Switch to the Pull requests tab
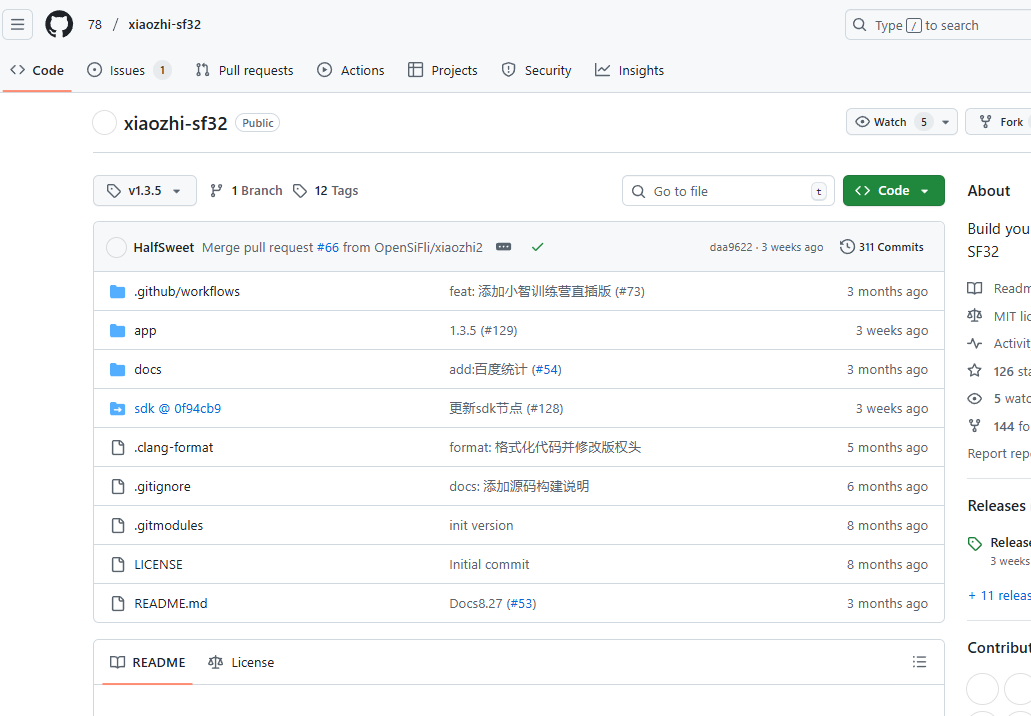 click(x=244, y=70)
